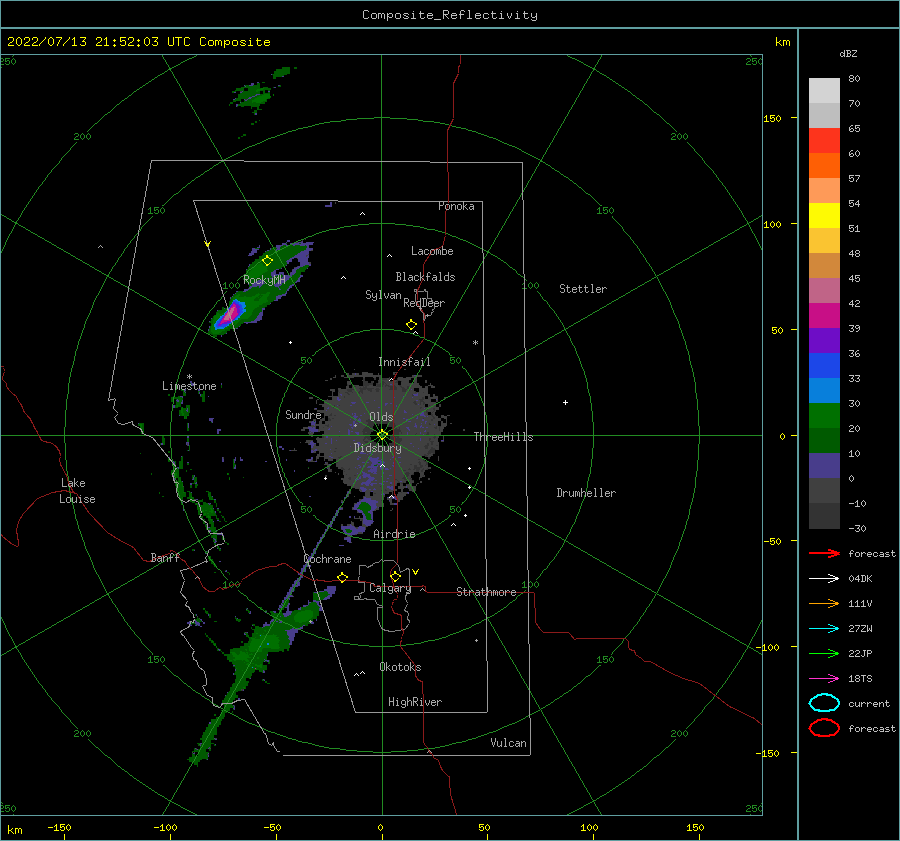The image size is (900, 841).
Task: Click yellow diamond marker below Cochrane label
Action: tap(343, 577)
